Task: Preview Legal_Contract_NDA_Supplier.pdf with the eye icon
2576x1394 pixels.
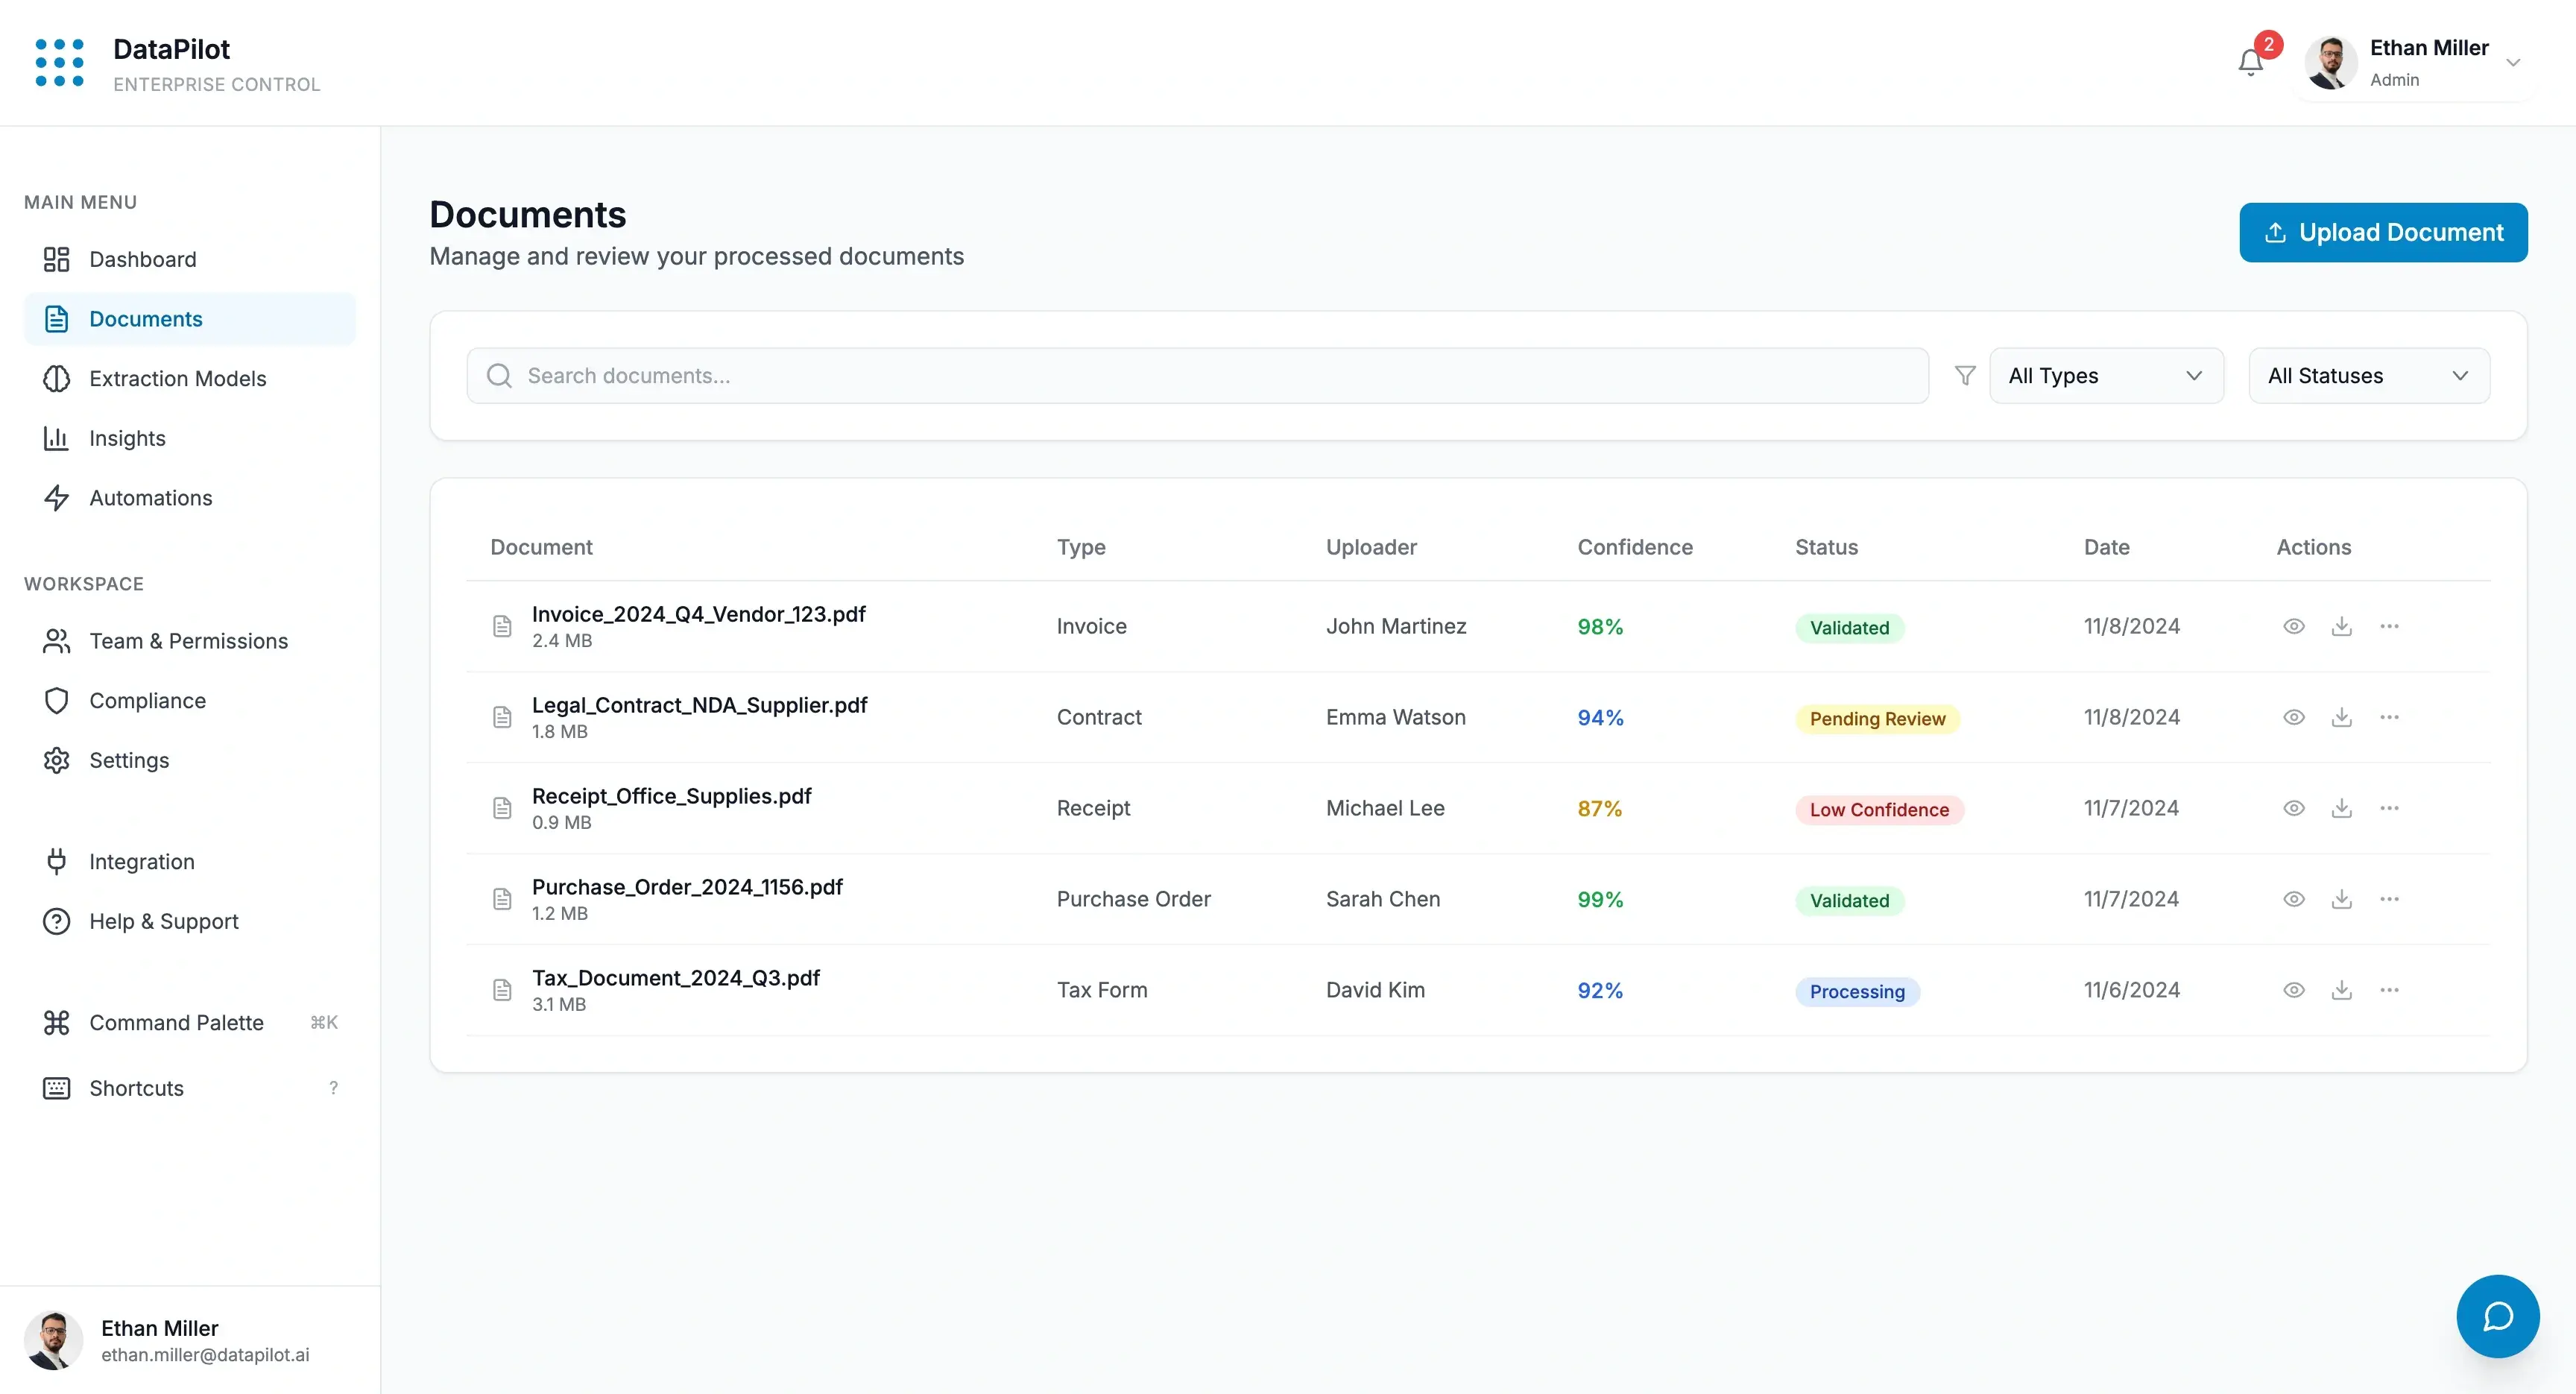Action: click(2294, 717)
